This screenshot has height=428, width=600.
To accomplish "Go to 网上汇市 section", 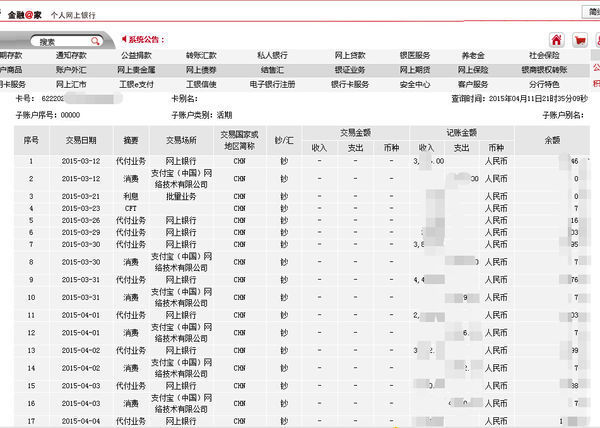I will coord(71,85).
